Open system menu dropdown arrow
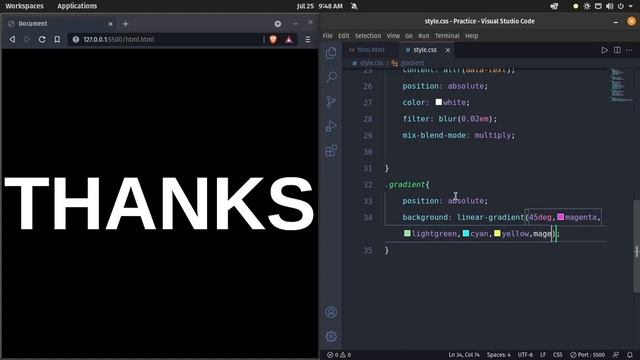Screen dimensions: 640x360 tap(631, 6)
